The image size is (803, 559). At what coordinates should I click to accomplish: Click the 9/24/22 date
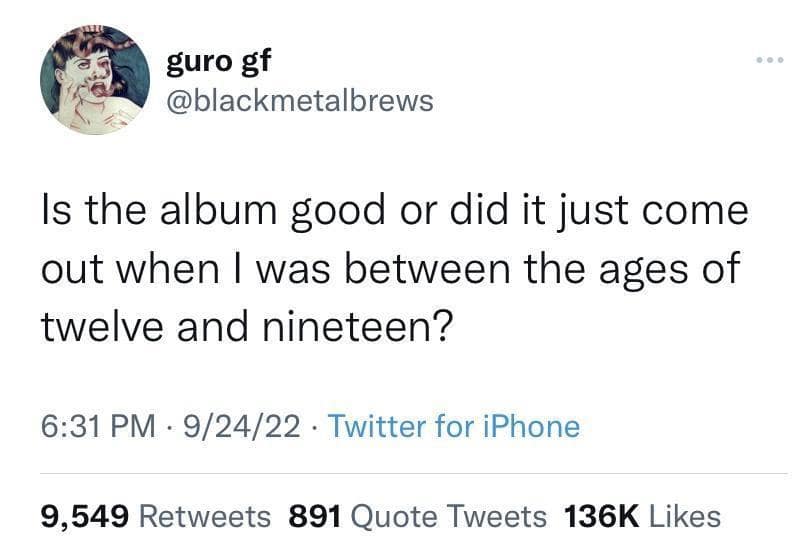coord(239,427)
